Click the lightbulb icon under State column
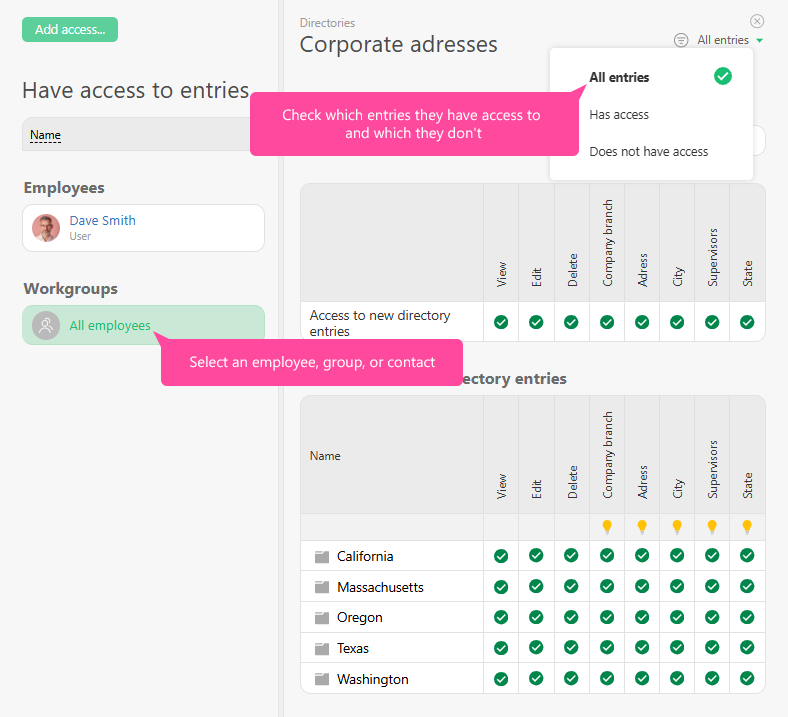The image size is (788, 717). tap(747, 527)
